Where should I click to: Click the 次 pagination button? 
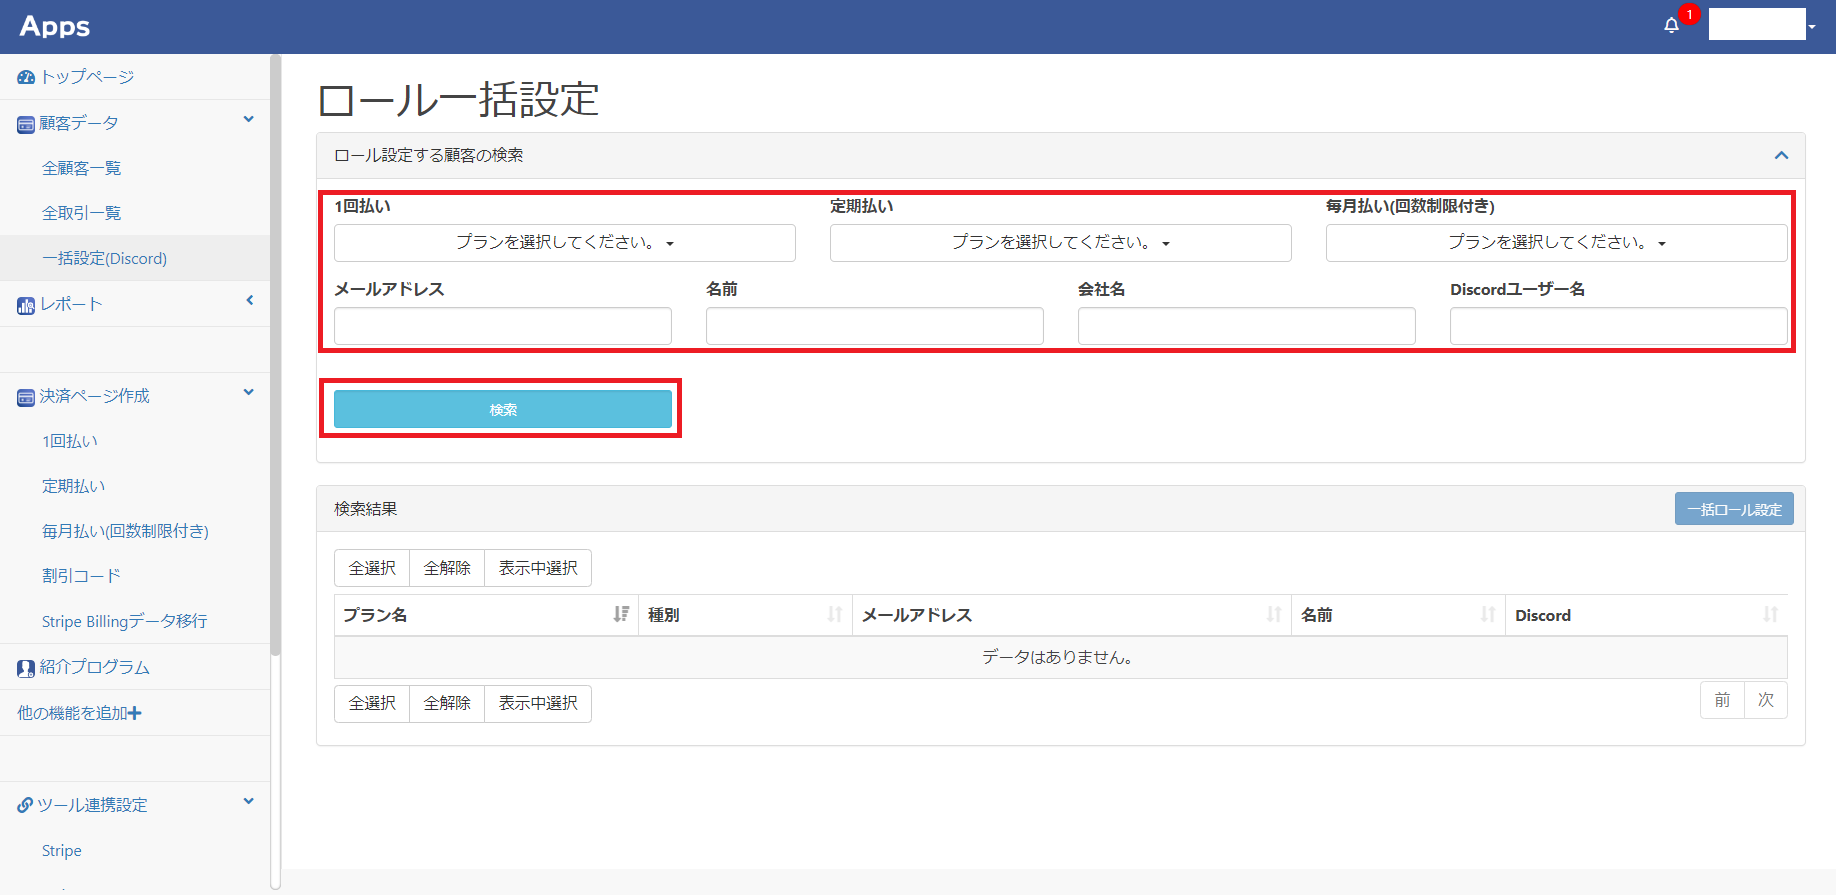pos(1766,700)
